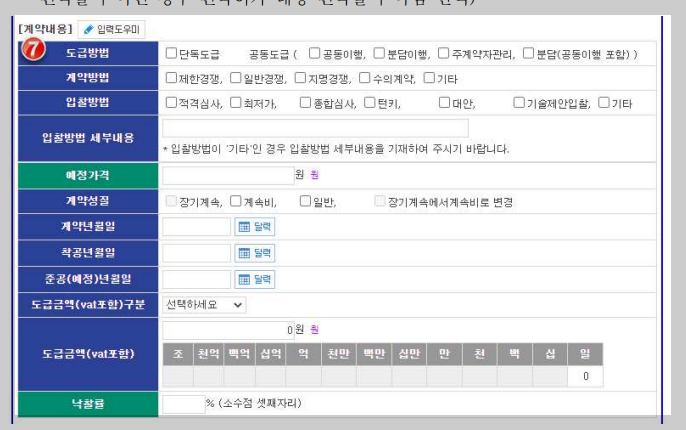Check 최저가 bidding method

(235, 102)
